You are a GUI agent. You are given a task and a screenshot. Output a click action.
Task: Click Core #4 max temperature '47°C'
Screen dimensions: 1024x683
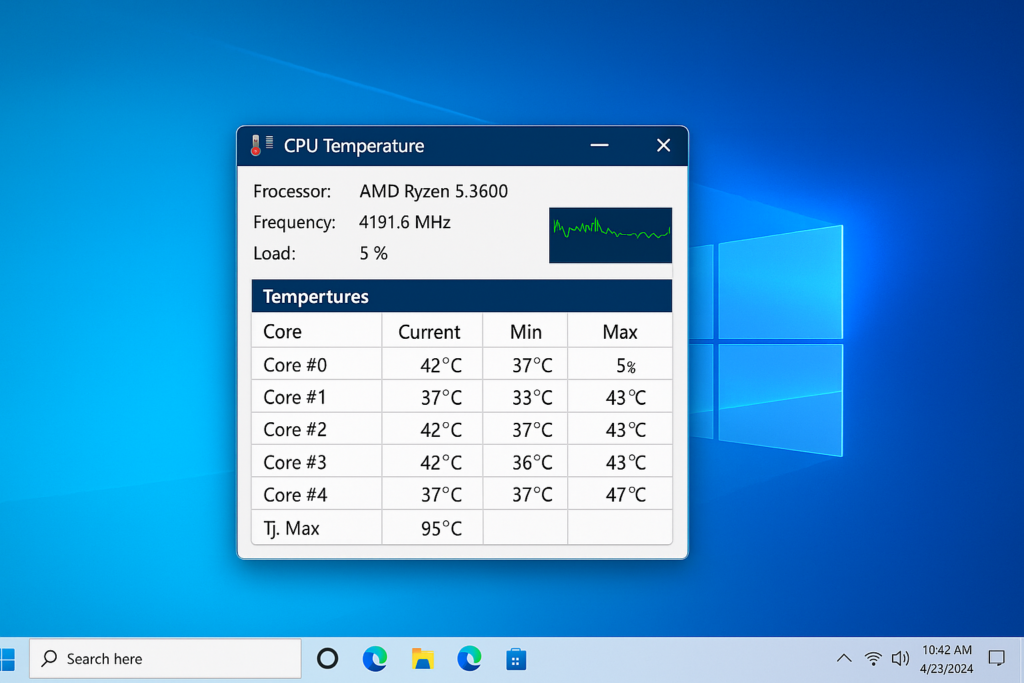[x=626, y=494]
